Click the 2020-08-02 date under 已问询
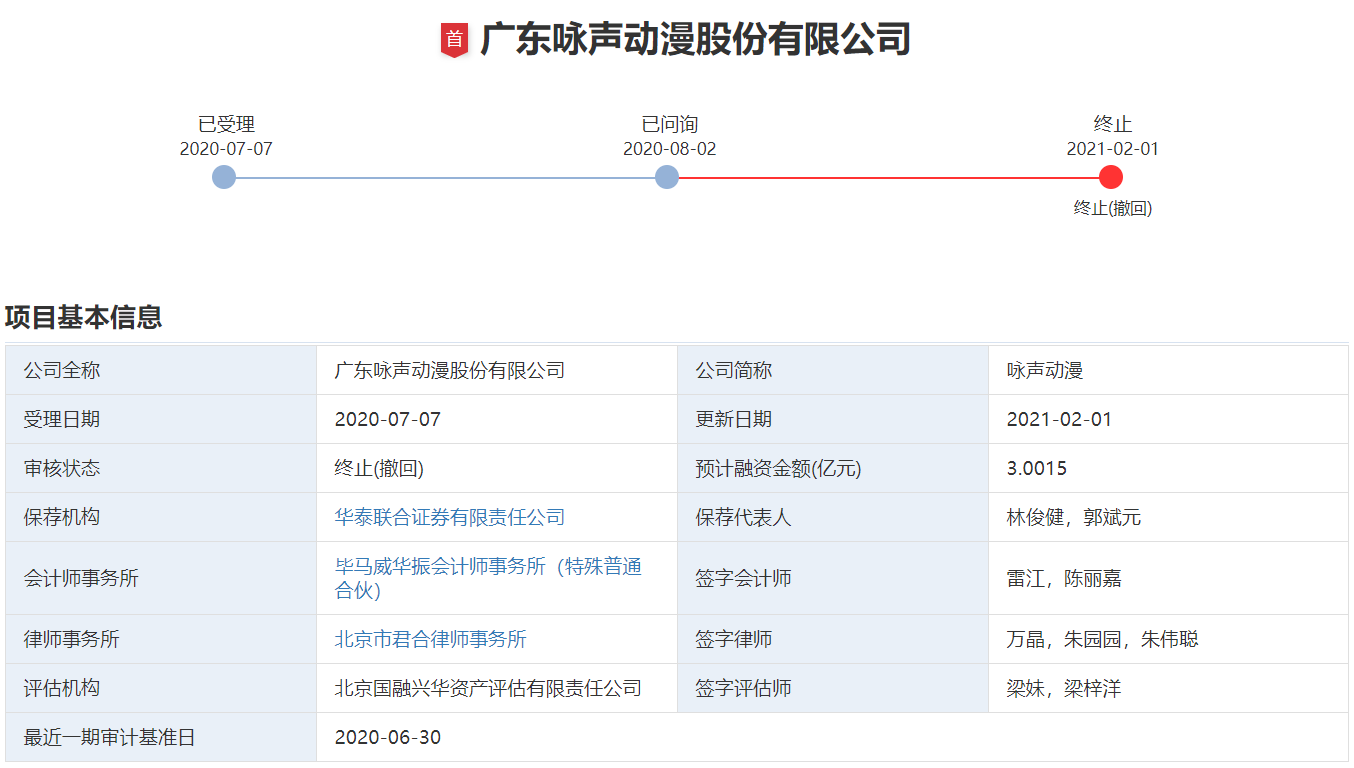The width and height of the screenshot is (1354, 768). (670, 149)
